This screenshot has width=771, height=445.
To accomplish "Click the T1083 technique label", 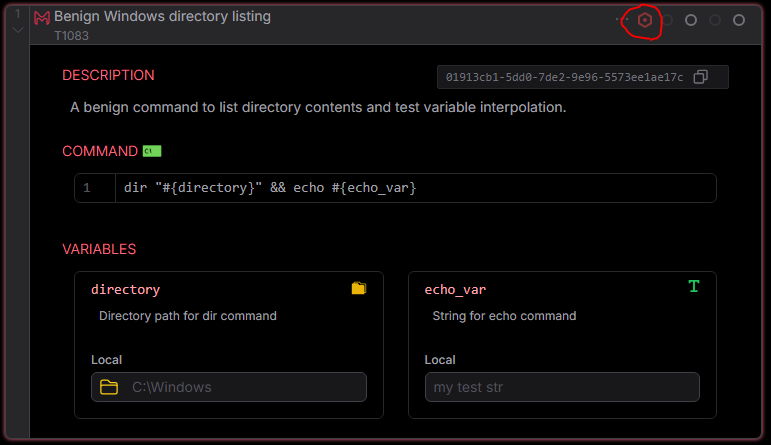I will (x=71, y=35).
